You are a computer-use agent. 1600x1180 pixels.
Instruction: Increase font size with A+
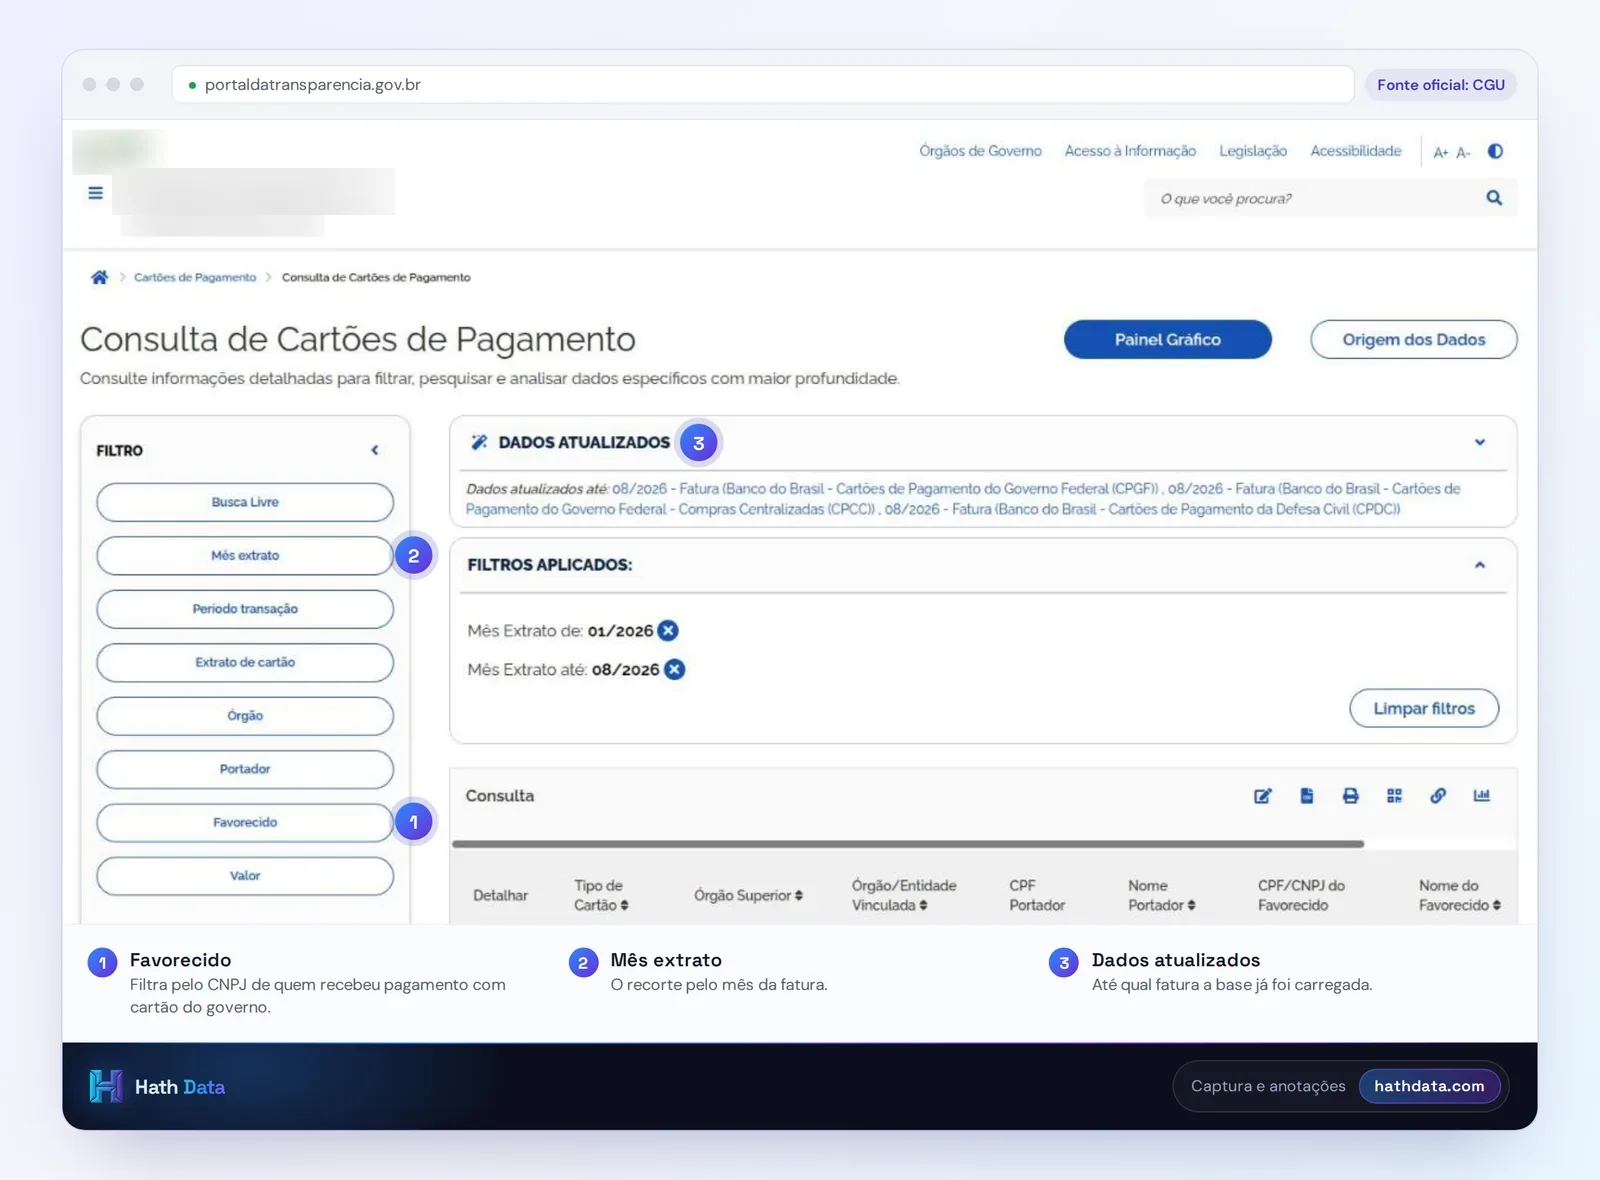pyautogui.click(x=1440, y=152)
